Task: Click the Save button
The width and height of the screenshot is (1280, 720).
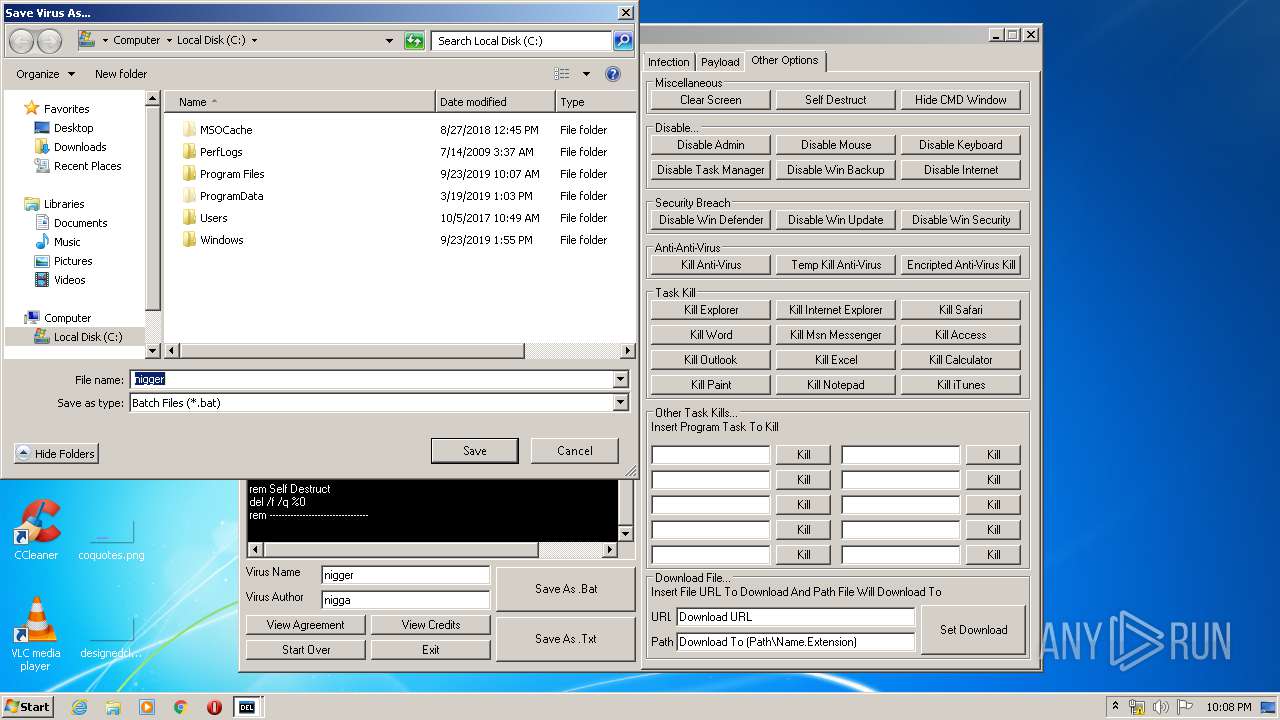Action: [475, 451]
